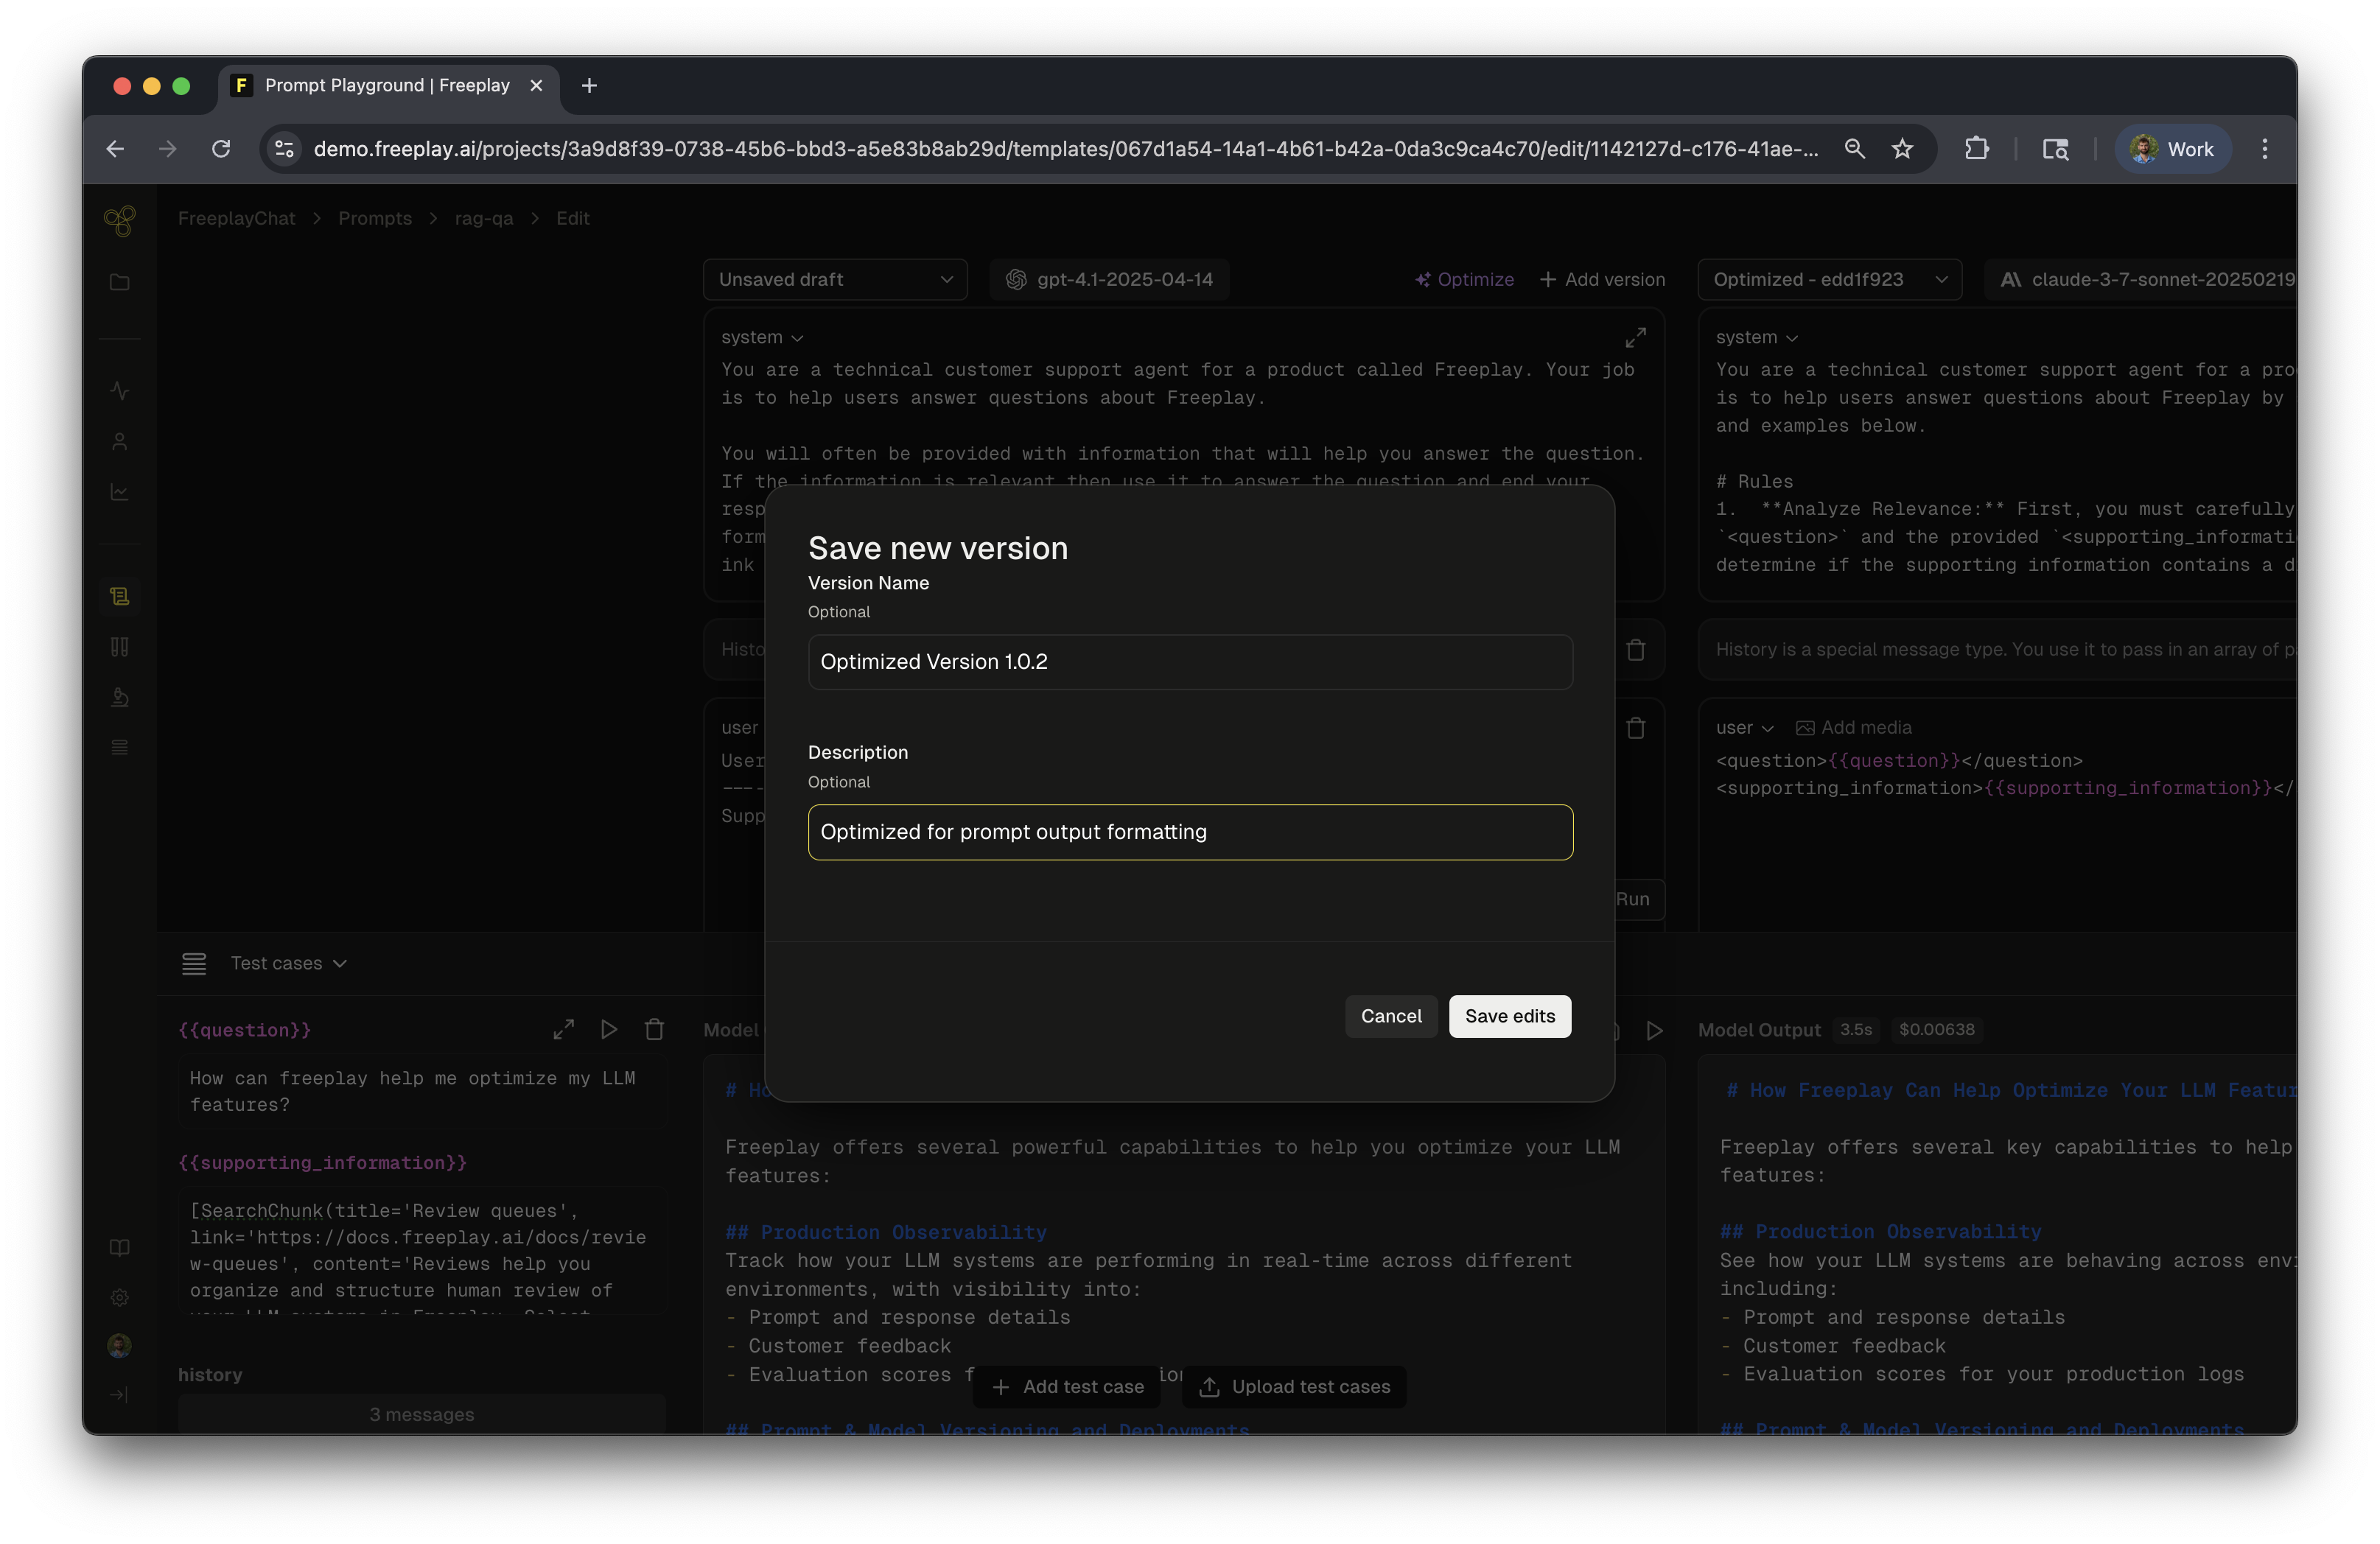The image size is (2380, 1544).
Task: Bookmark this page with star icon
Action: click(x=1902, y=149)
